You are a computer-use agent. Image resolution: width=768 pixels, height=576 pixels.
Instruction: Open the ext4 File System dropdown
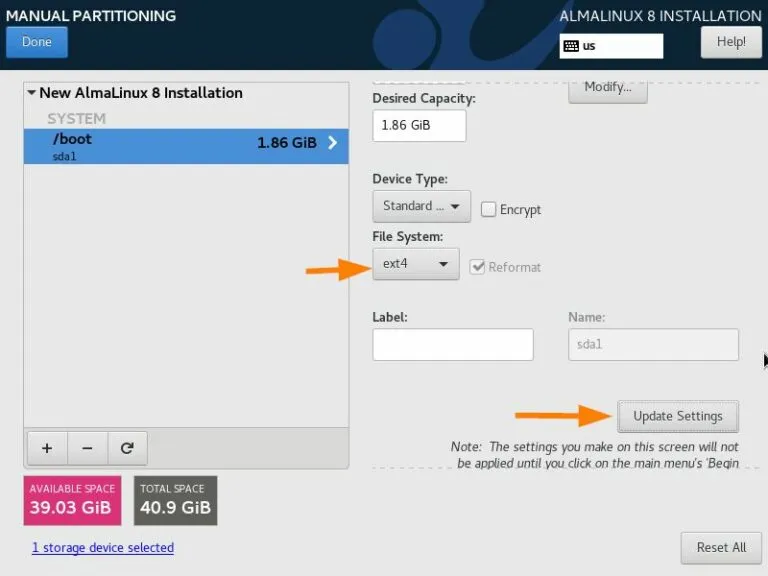[416, 264]
